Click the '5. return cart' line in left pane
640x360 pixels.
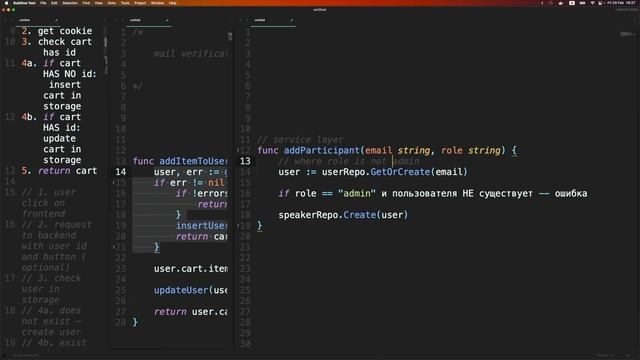tap(59, 171)
